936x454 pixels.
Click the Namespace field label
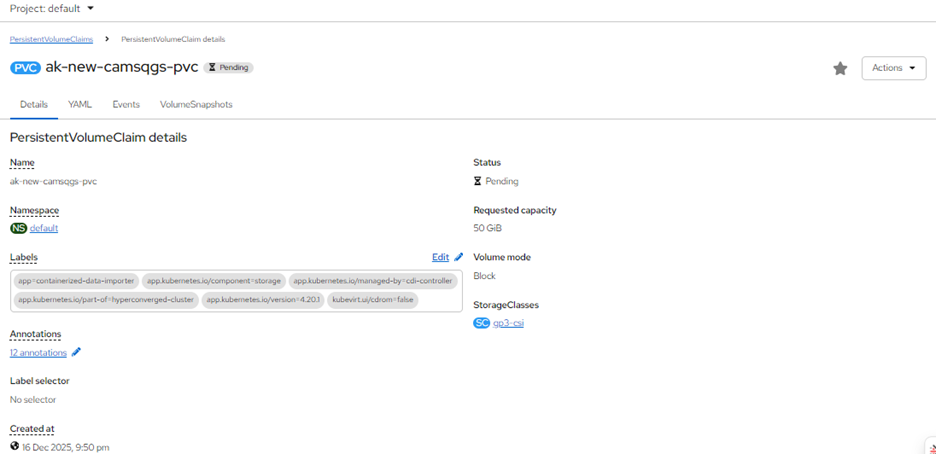34,211
